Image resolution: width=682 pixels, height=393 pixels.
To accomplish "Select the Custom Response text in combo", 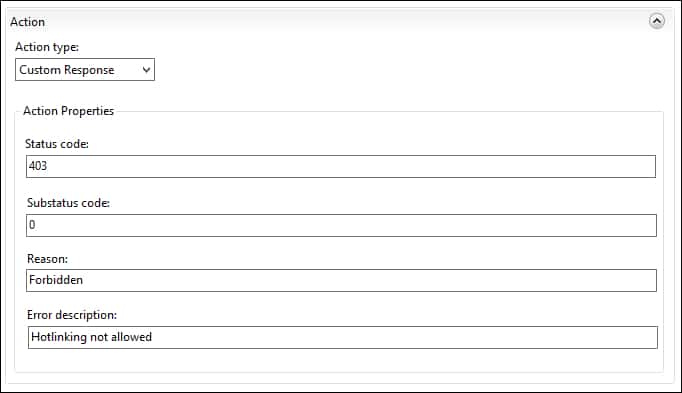I will click(x=67, y=70).
